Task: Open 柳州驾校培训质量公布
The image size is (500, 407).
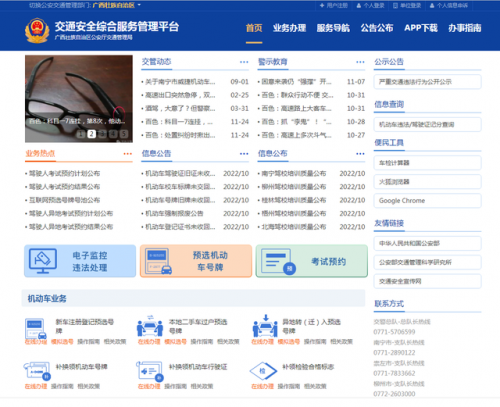Action: pos(294,187)
